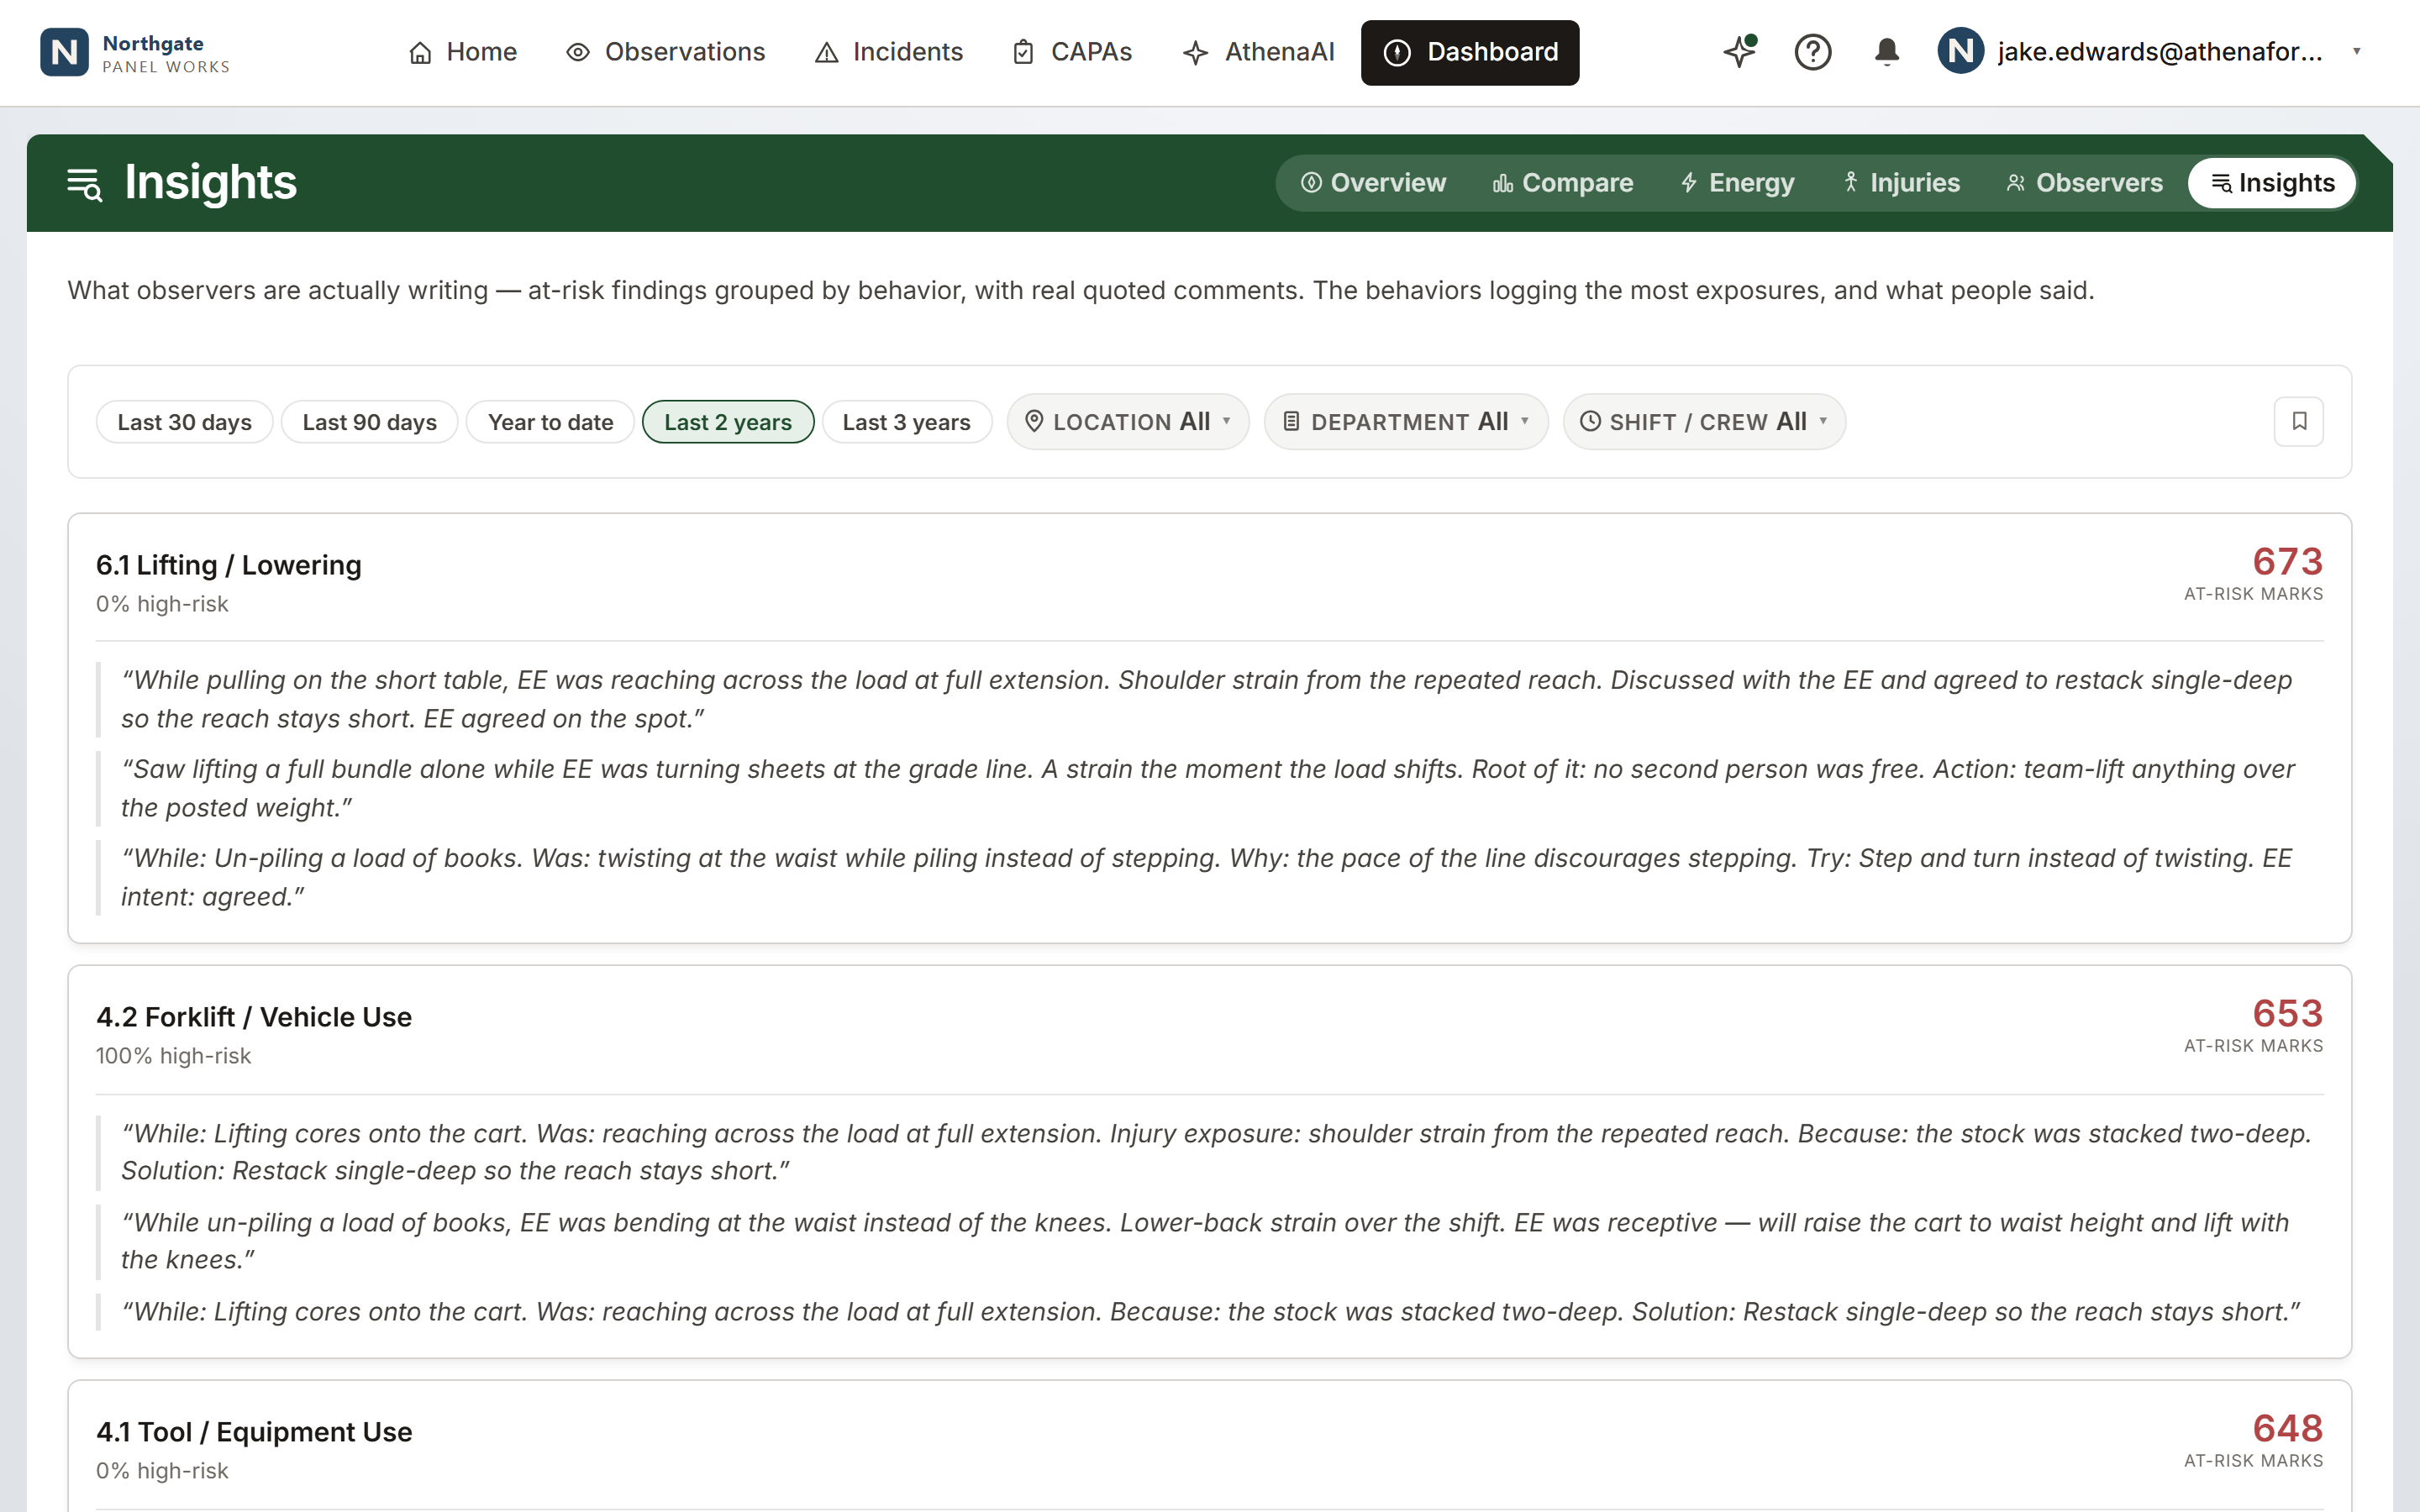Expand the user account menu arrow
The width and height of the screenshot is (2420, 1512).
[2357, 51]
